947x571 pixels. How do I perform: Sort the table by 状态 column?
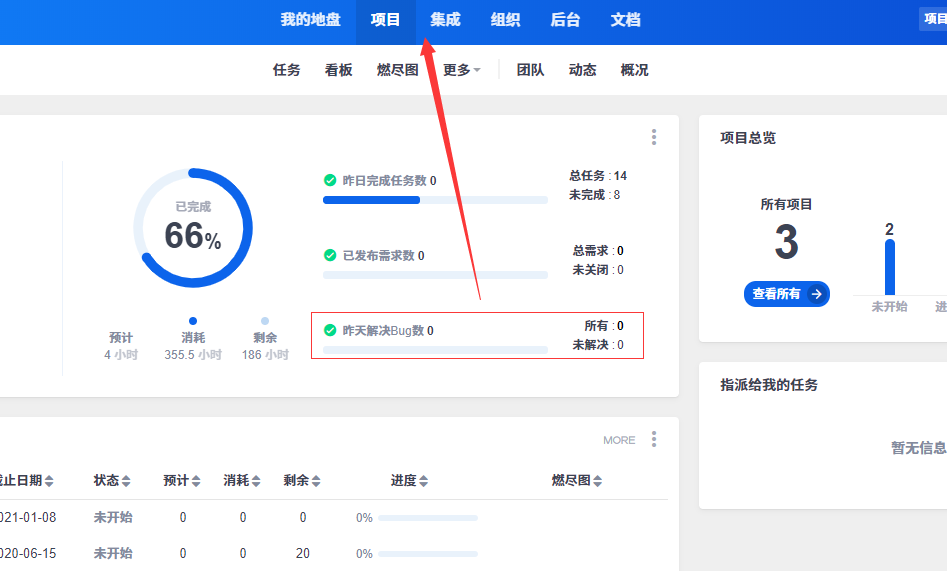point(112,480)
